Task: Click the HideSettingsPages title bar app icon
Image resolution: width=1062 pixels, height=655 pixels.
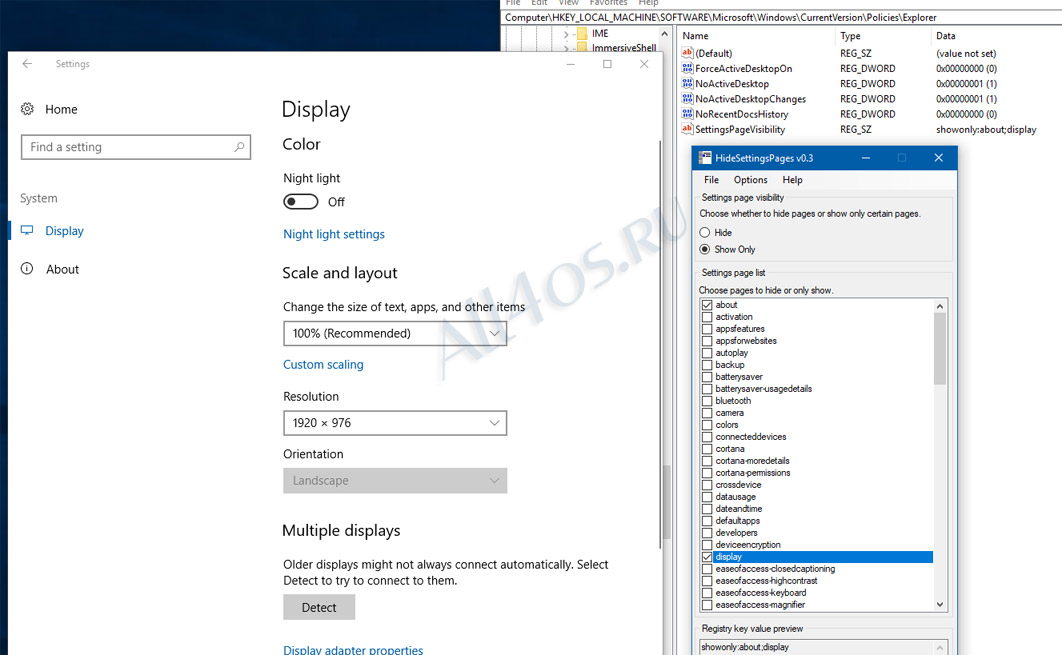Action: [705, 158]
